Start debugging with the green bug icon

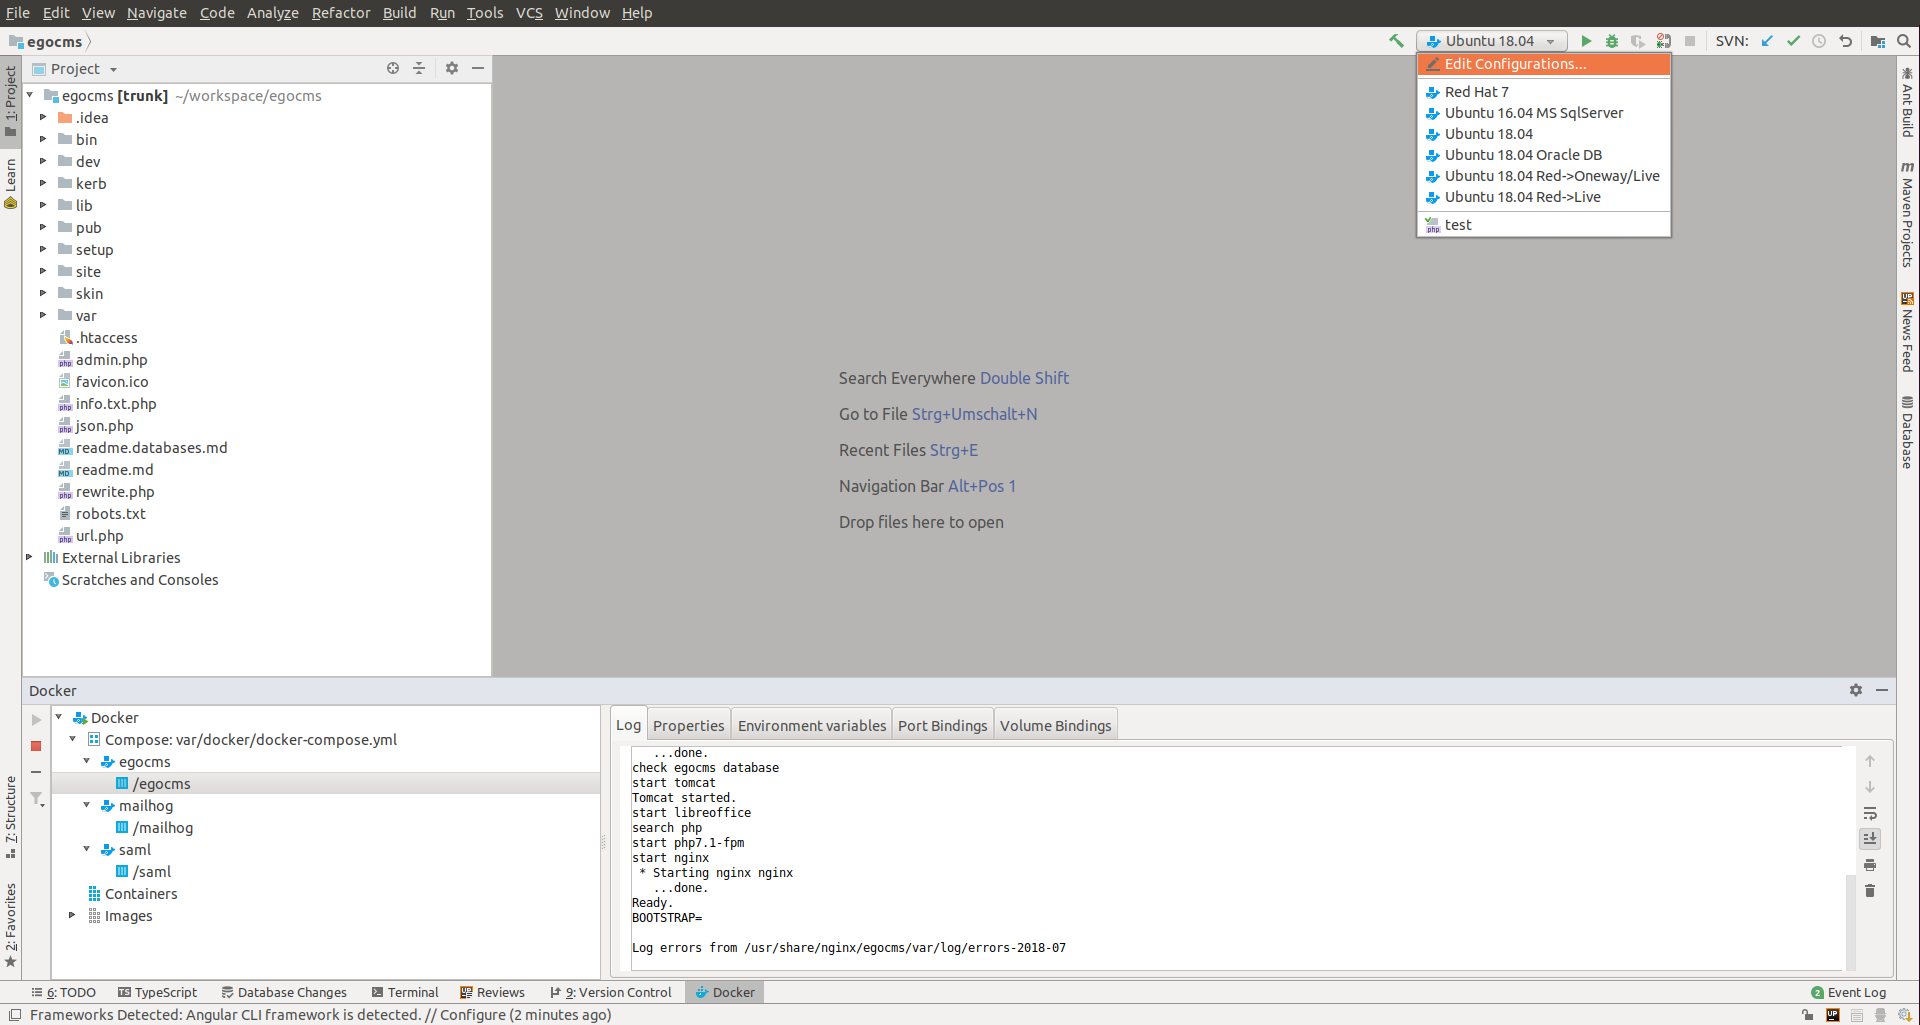point(1612,41)
